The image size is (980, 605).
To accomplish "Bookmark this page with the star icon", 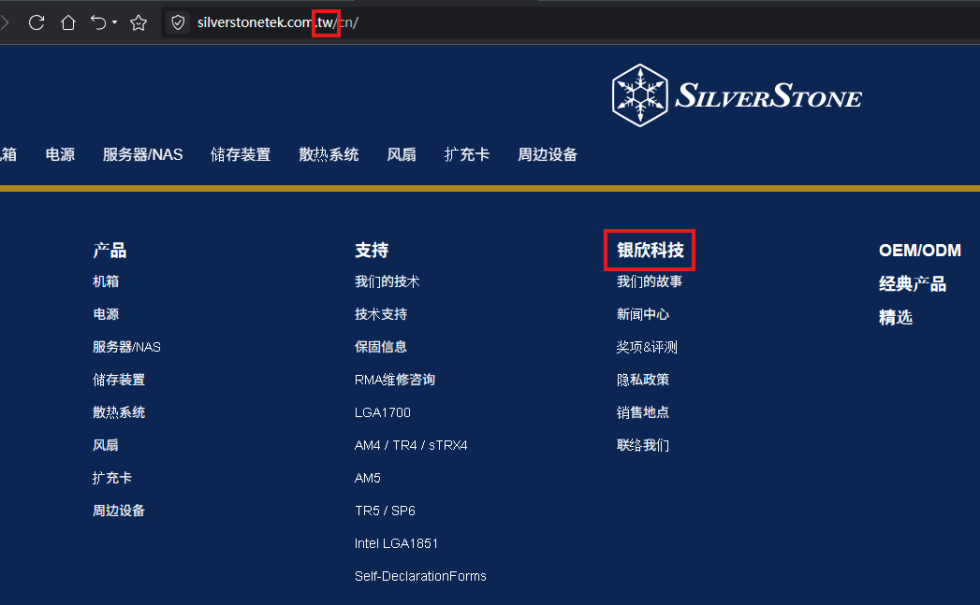I will click(138, 22).
